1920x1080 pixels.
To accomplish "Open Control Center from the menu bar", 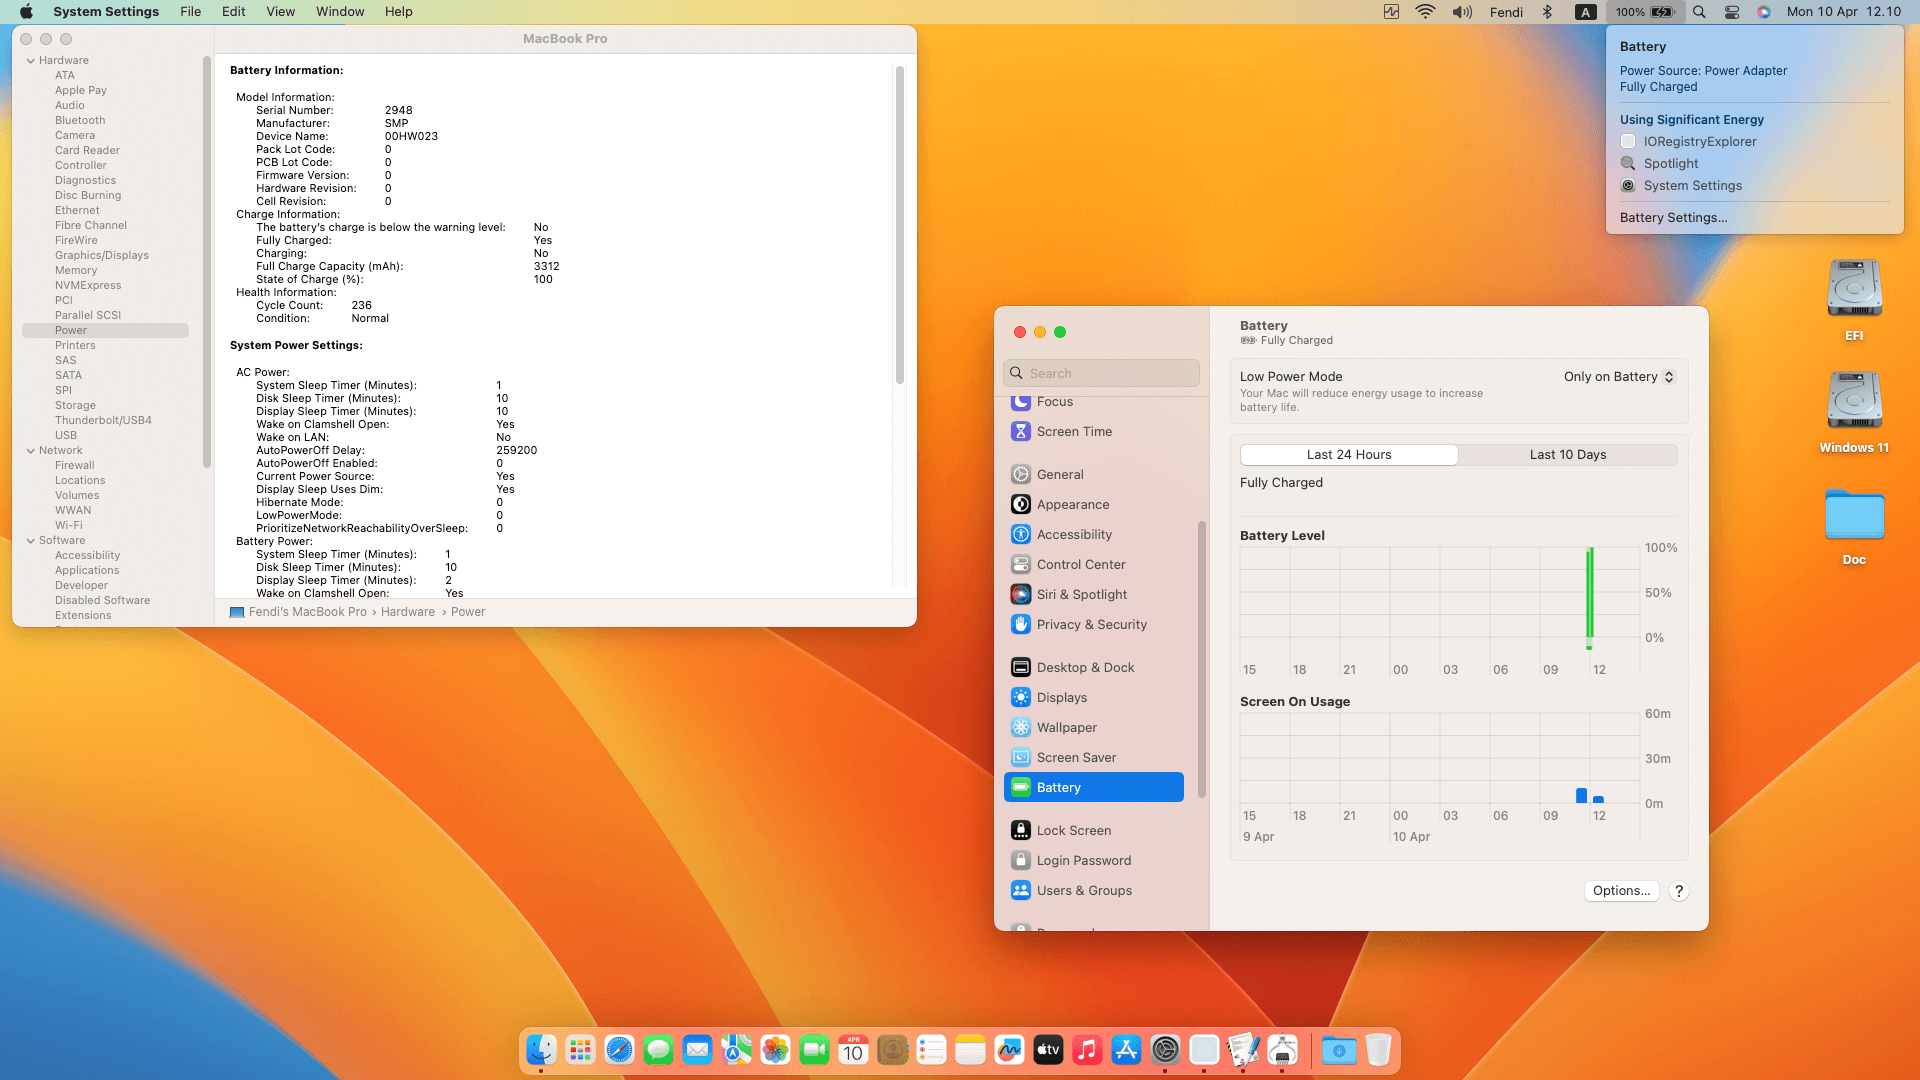I will (1732, 12).
